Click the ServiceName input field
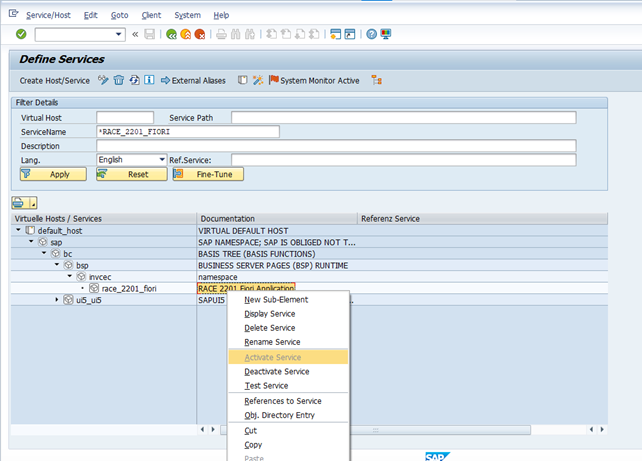The width and height of the screenshot is (642, 461). click(x=187, y=132)
